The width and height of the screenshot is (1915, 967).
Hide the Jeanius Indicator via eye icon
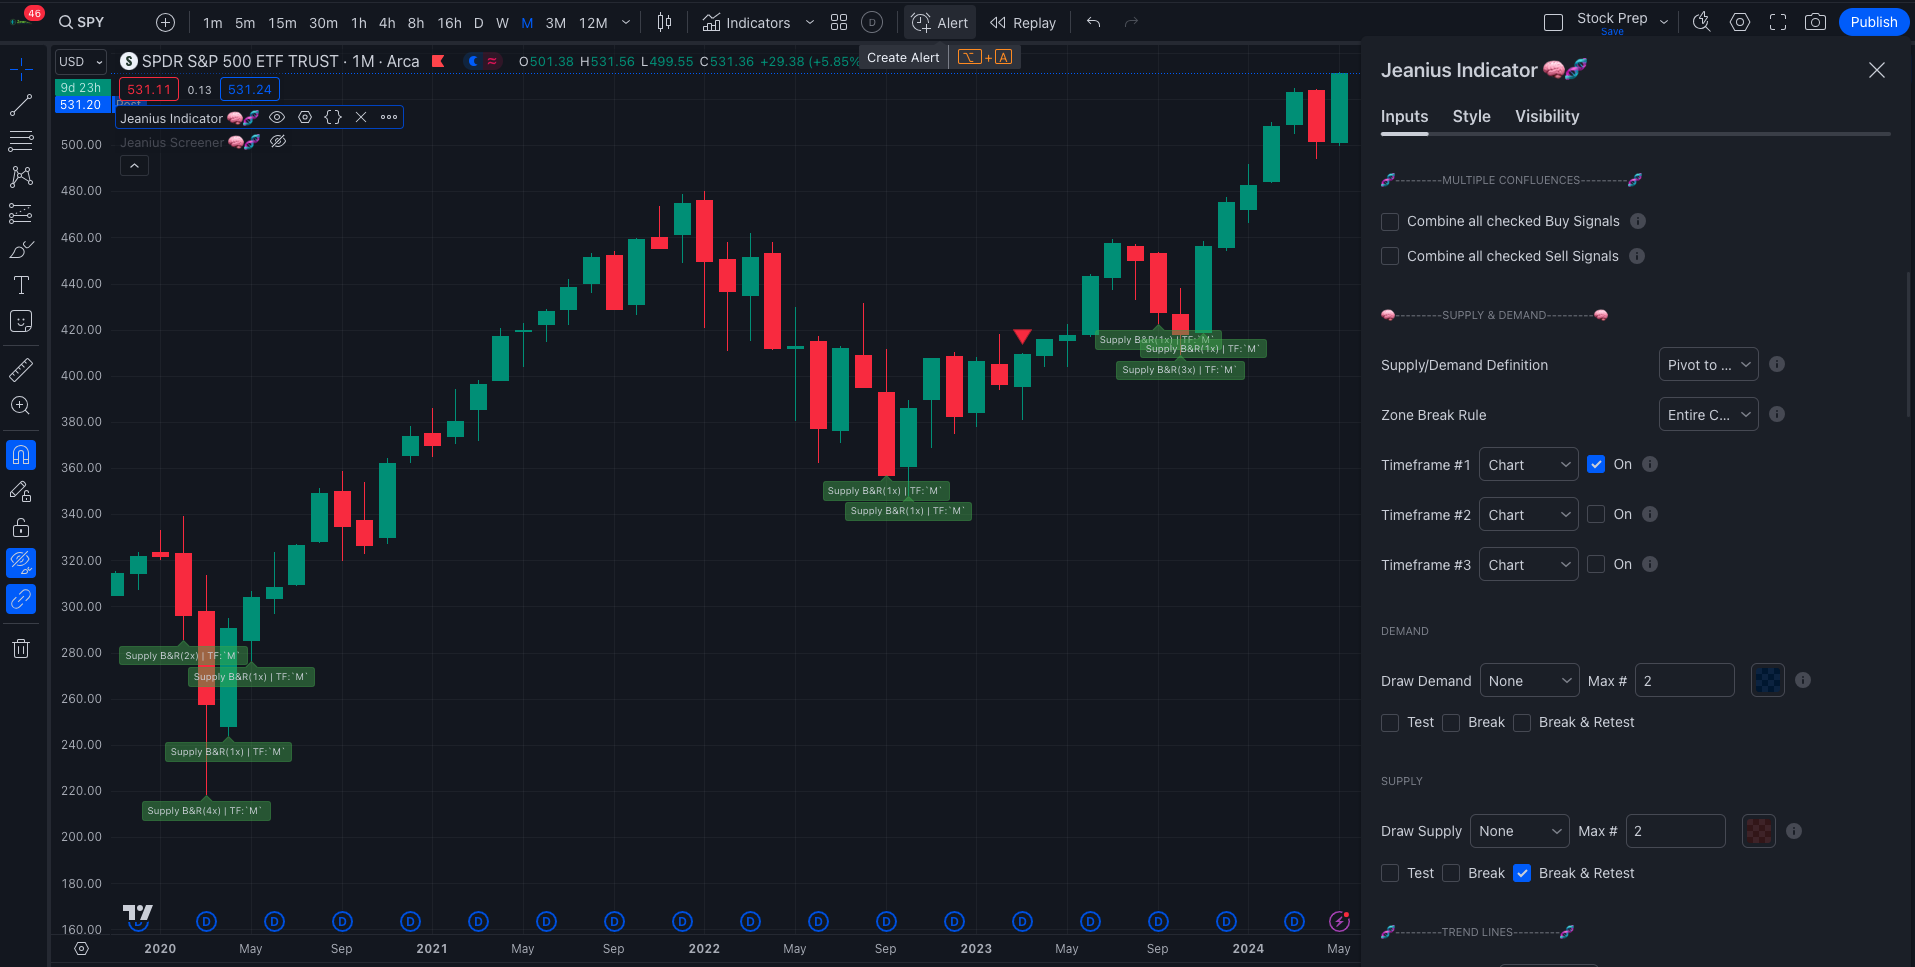pos(277,117)
